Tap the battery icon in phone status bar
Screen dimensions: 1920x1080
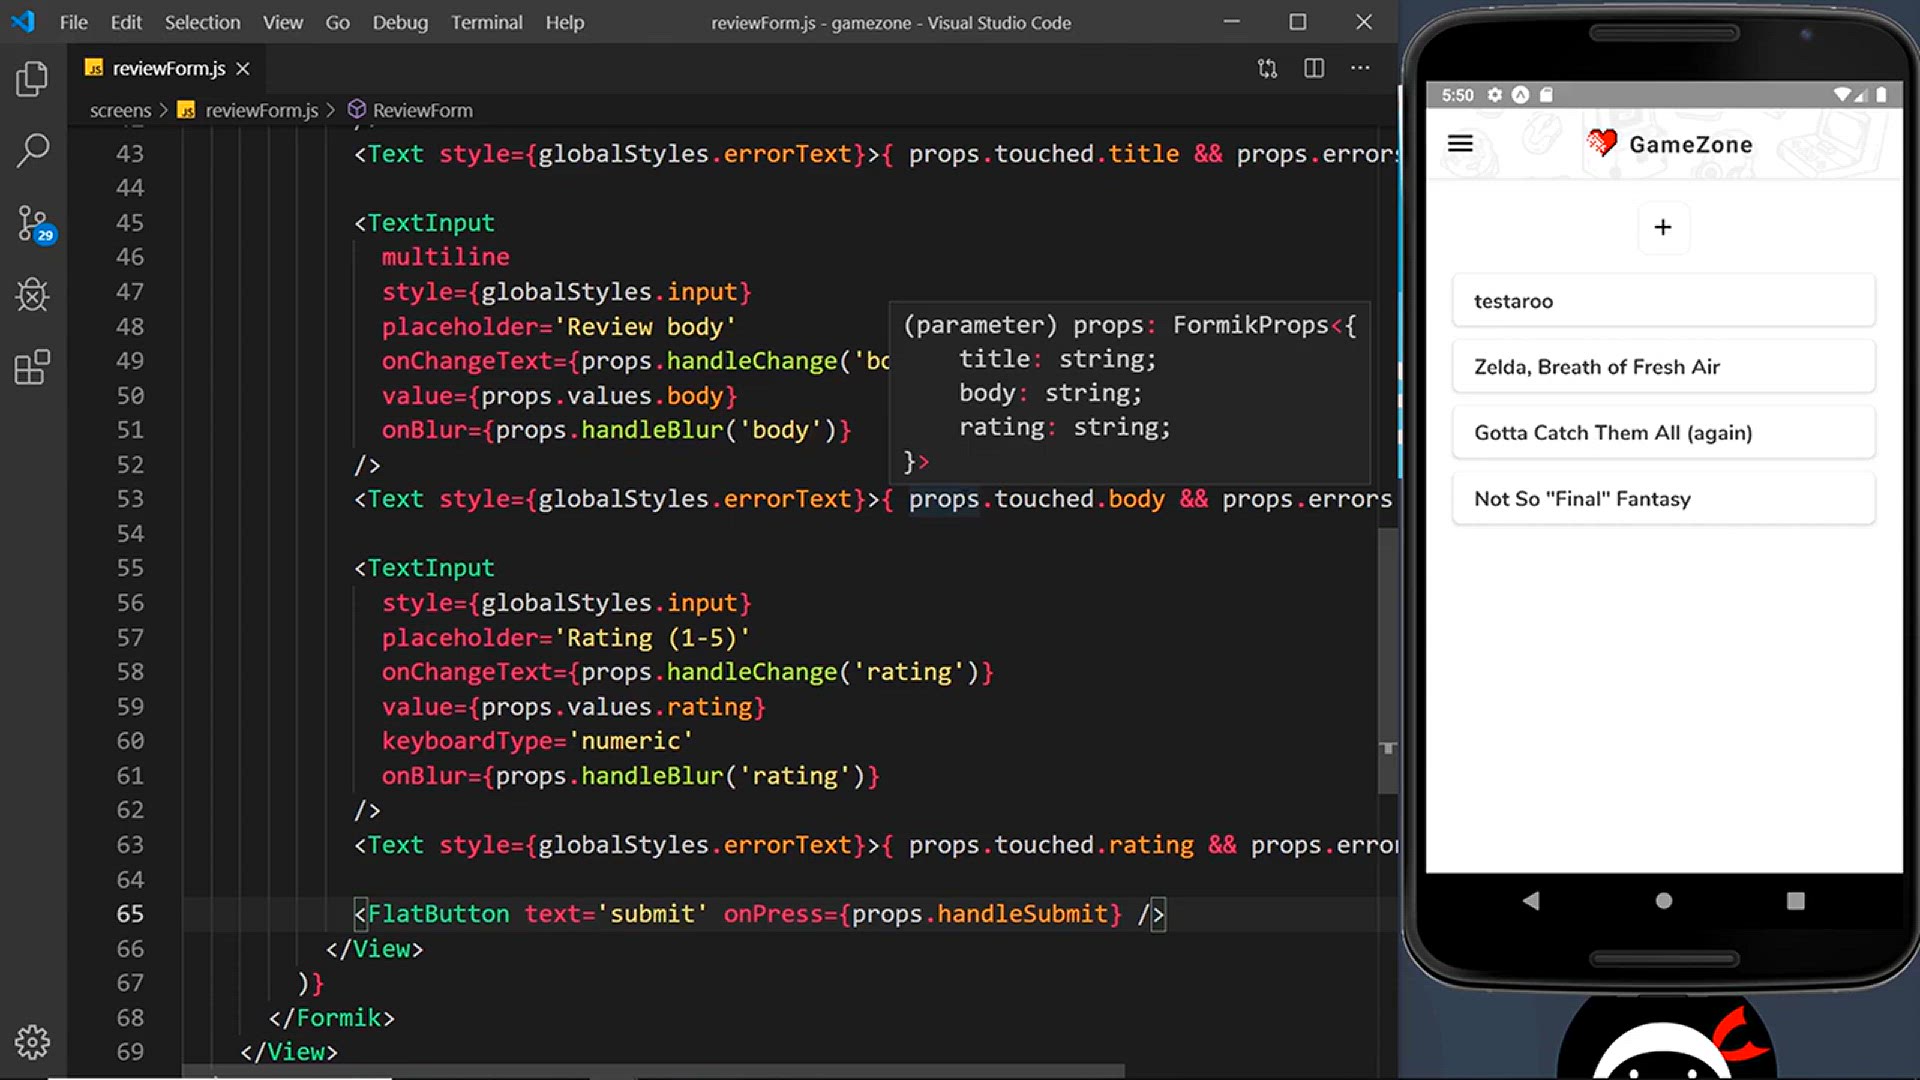1881,95
